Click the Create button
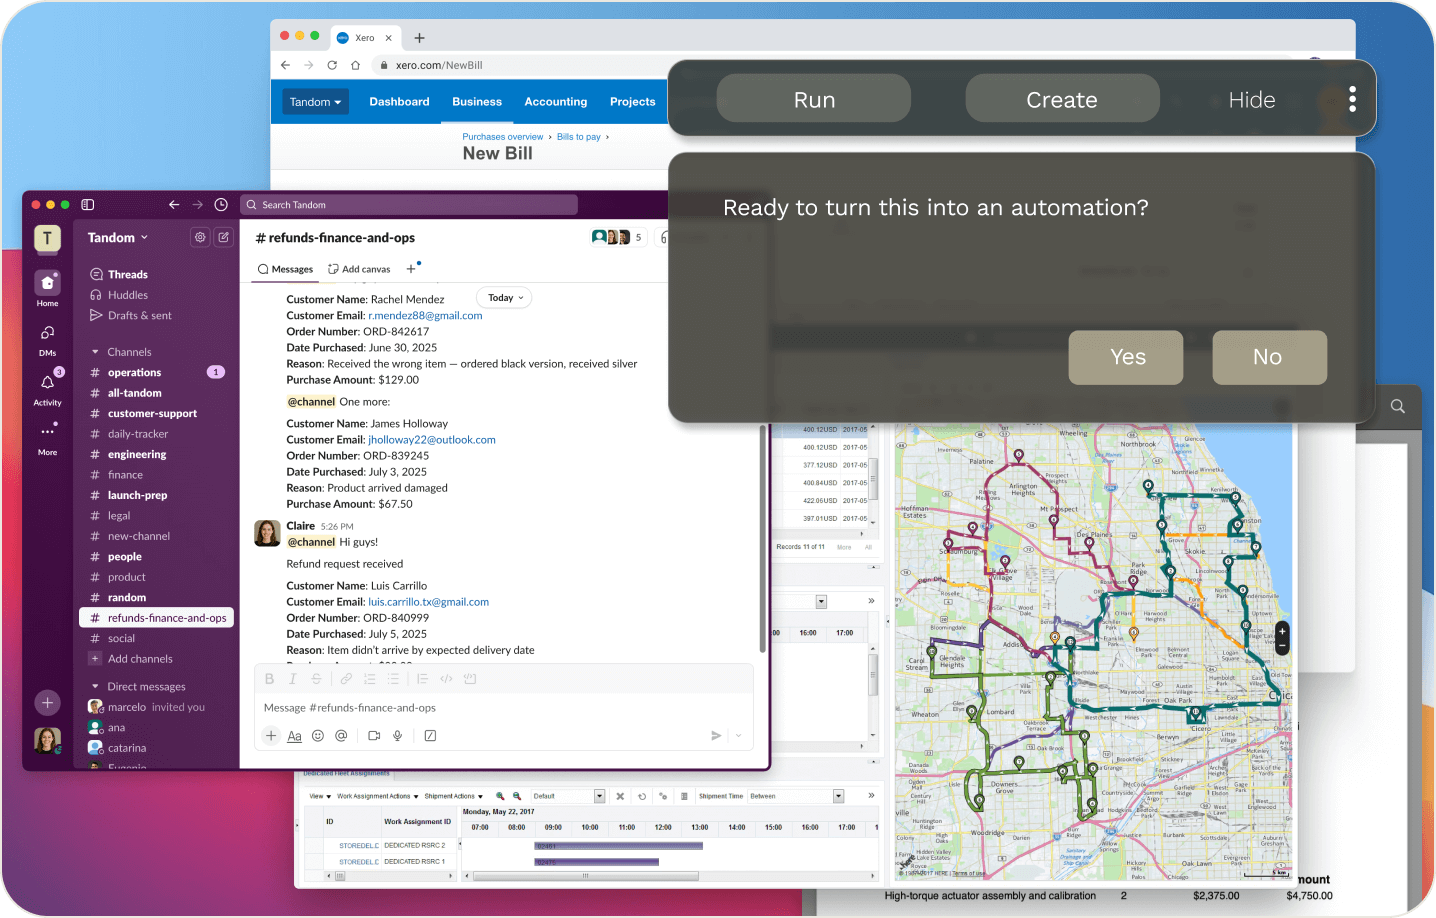Image resolution: width=1436 pixels, height=918 pixels. 1062,99
